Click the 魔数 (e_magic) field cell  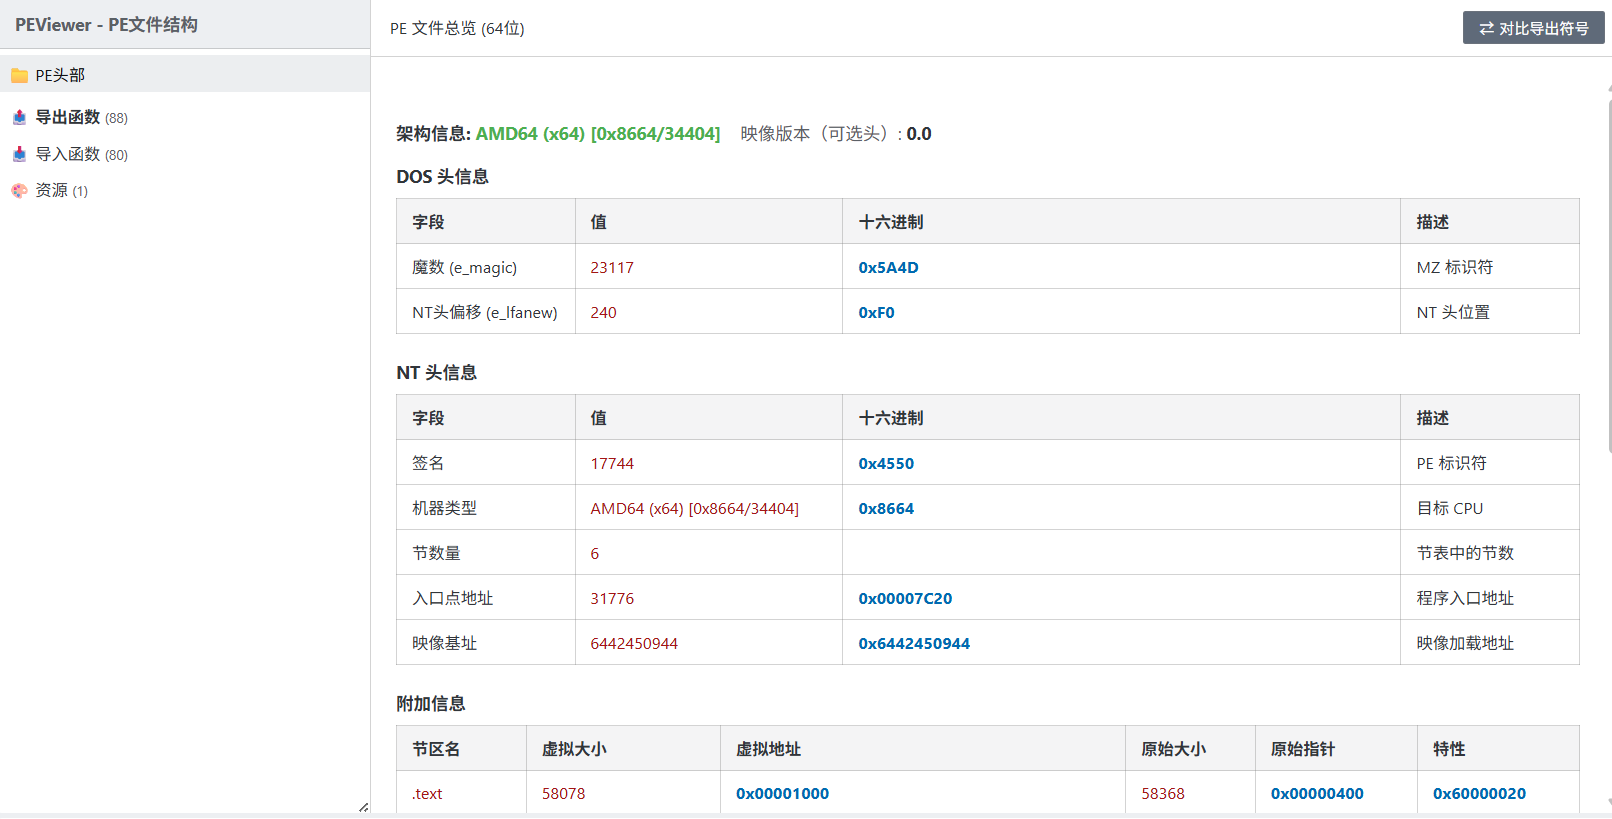(x=486, y=267)
